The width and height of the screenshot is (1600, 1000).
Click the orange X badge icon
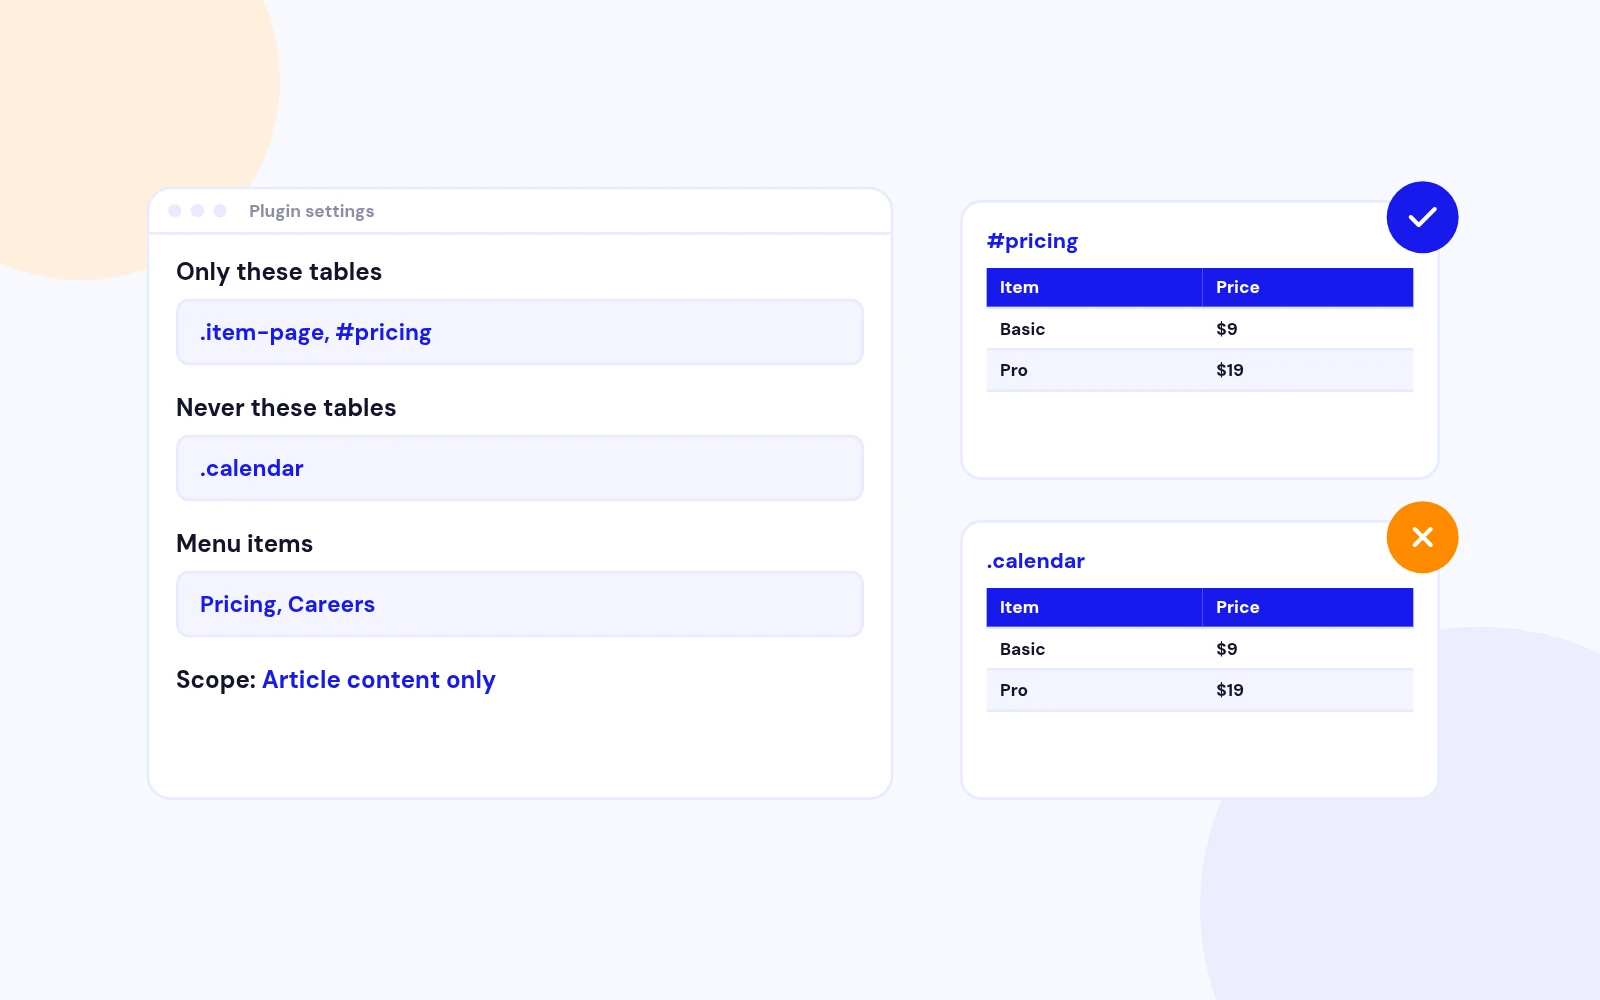pos(1422,537)
